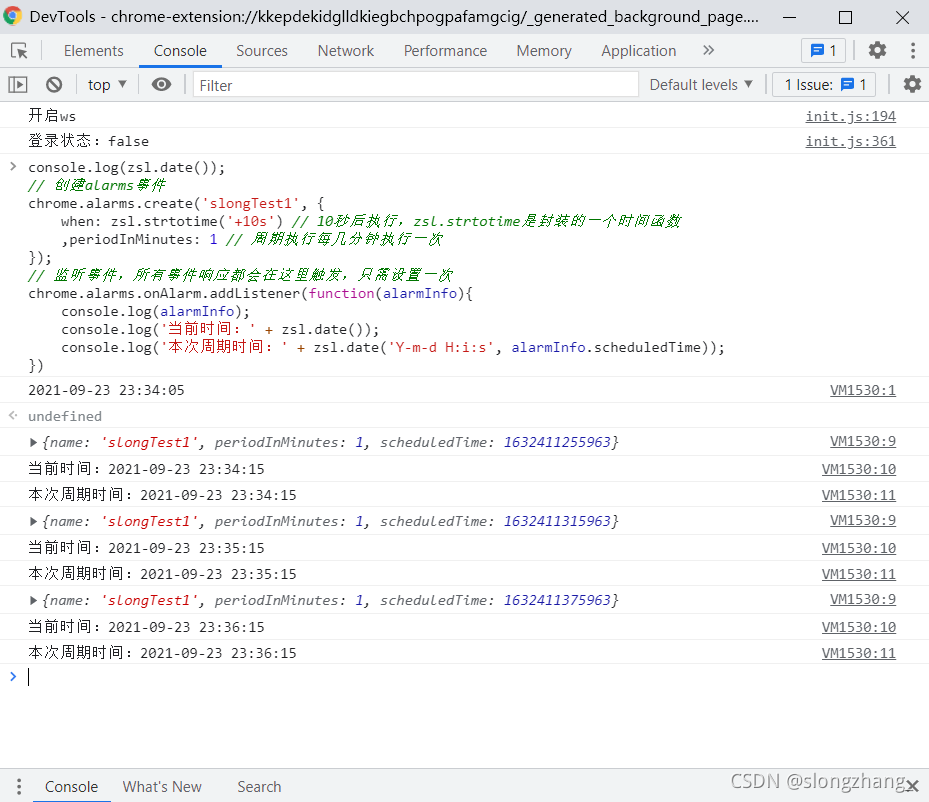This screenshot has width=929, height=802.
Task: Toggle the console sidebar panel
Action: pos(18,85)
